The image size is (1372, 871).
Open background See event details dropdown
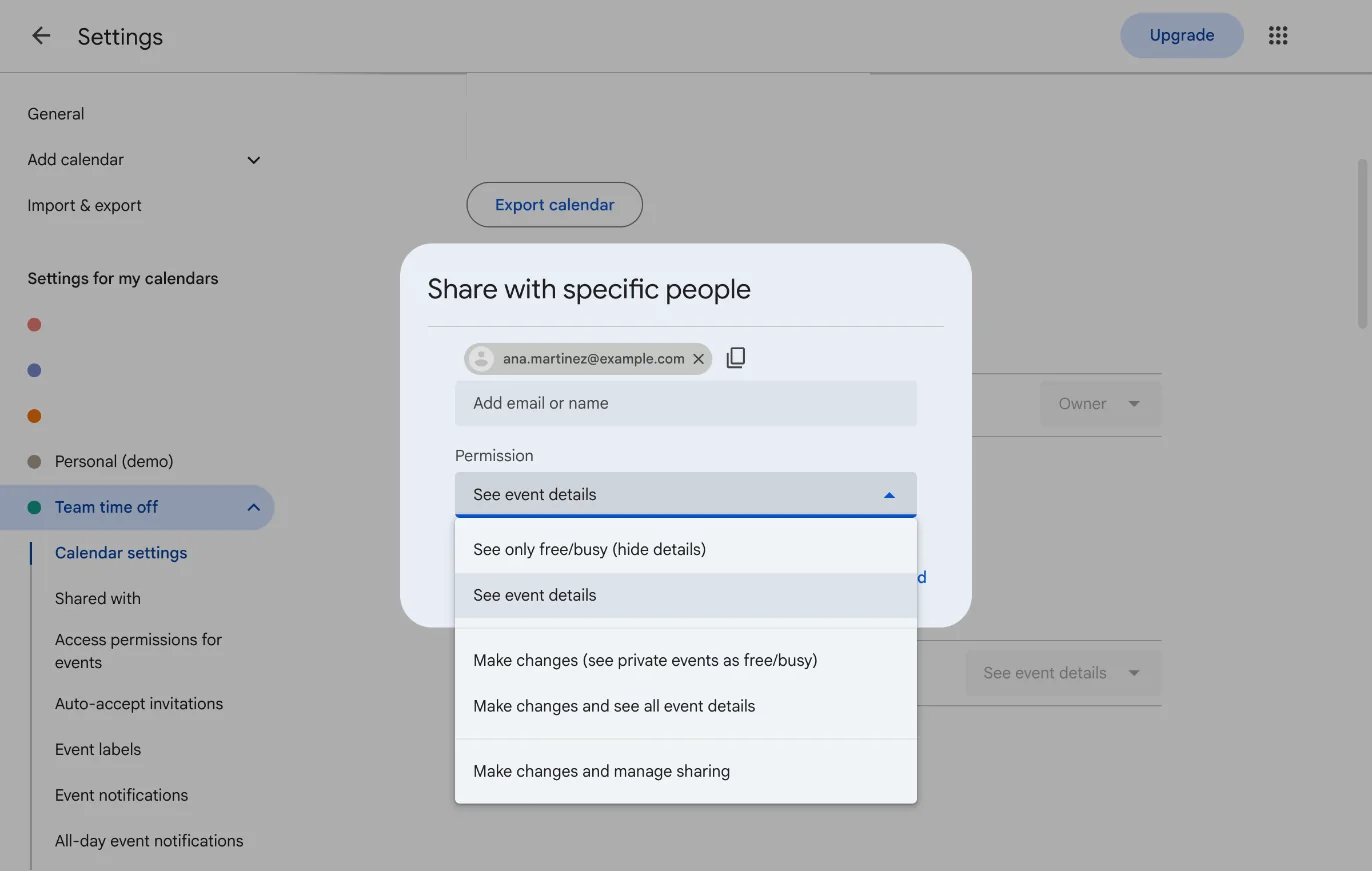click(x=1063, y=673)
